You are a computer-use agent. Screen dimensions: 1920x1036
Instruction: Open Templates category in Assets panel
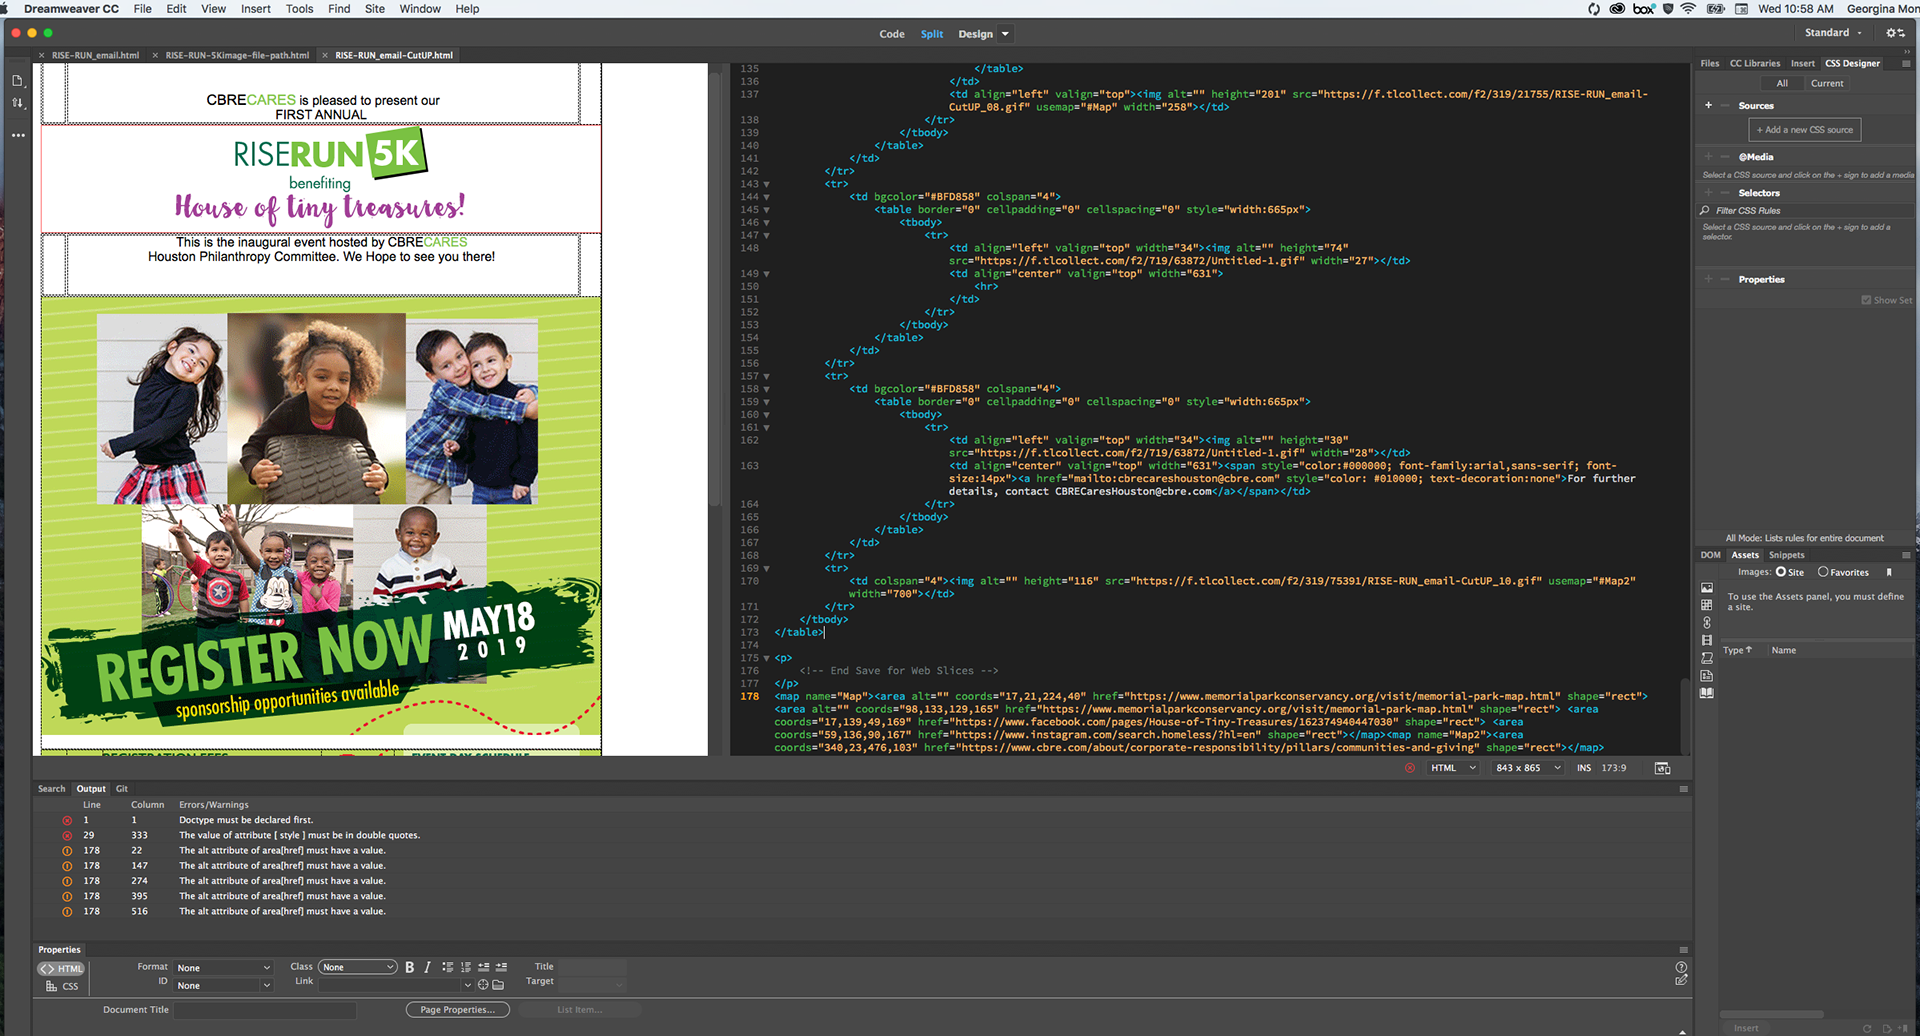point(1707,675)
